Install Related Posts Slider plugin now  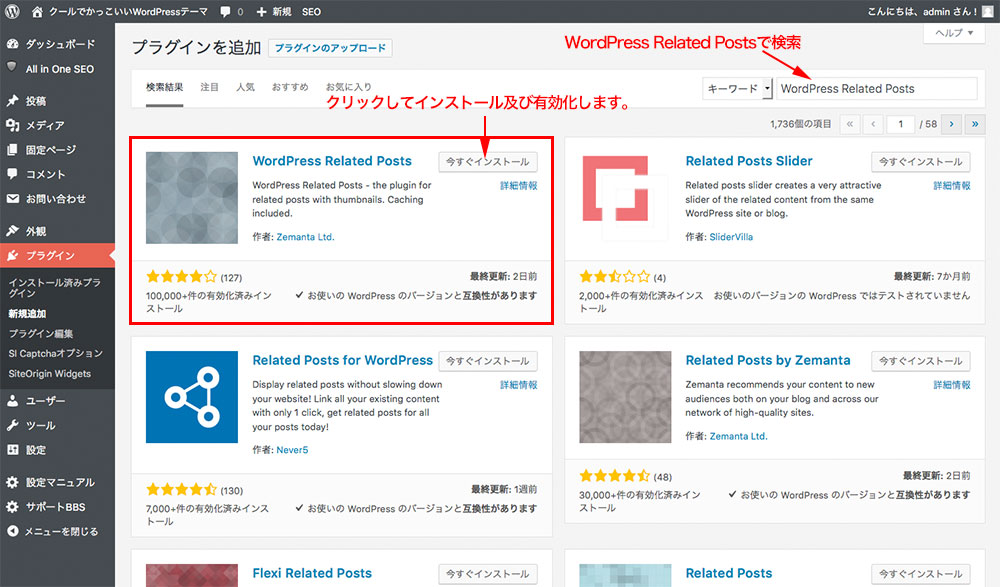coord(921,161)
